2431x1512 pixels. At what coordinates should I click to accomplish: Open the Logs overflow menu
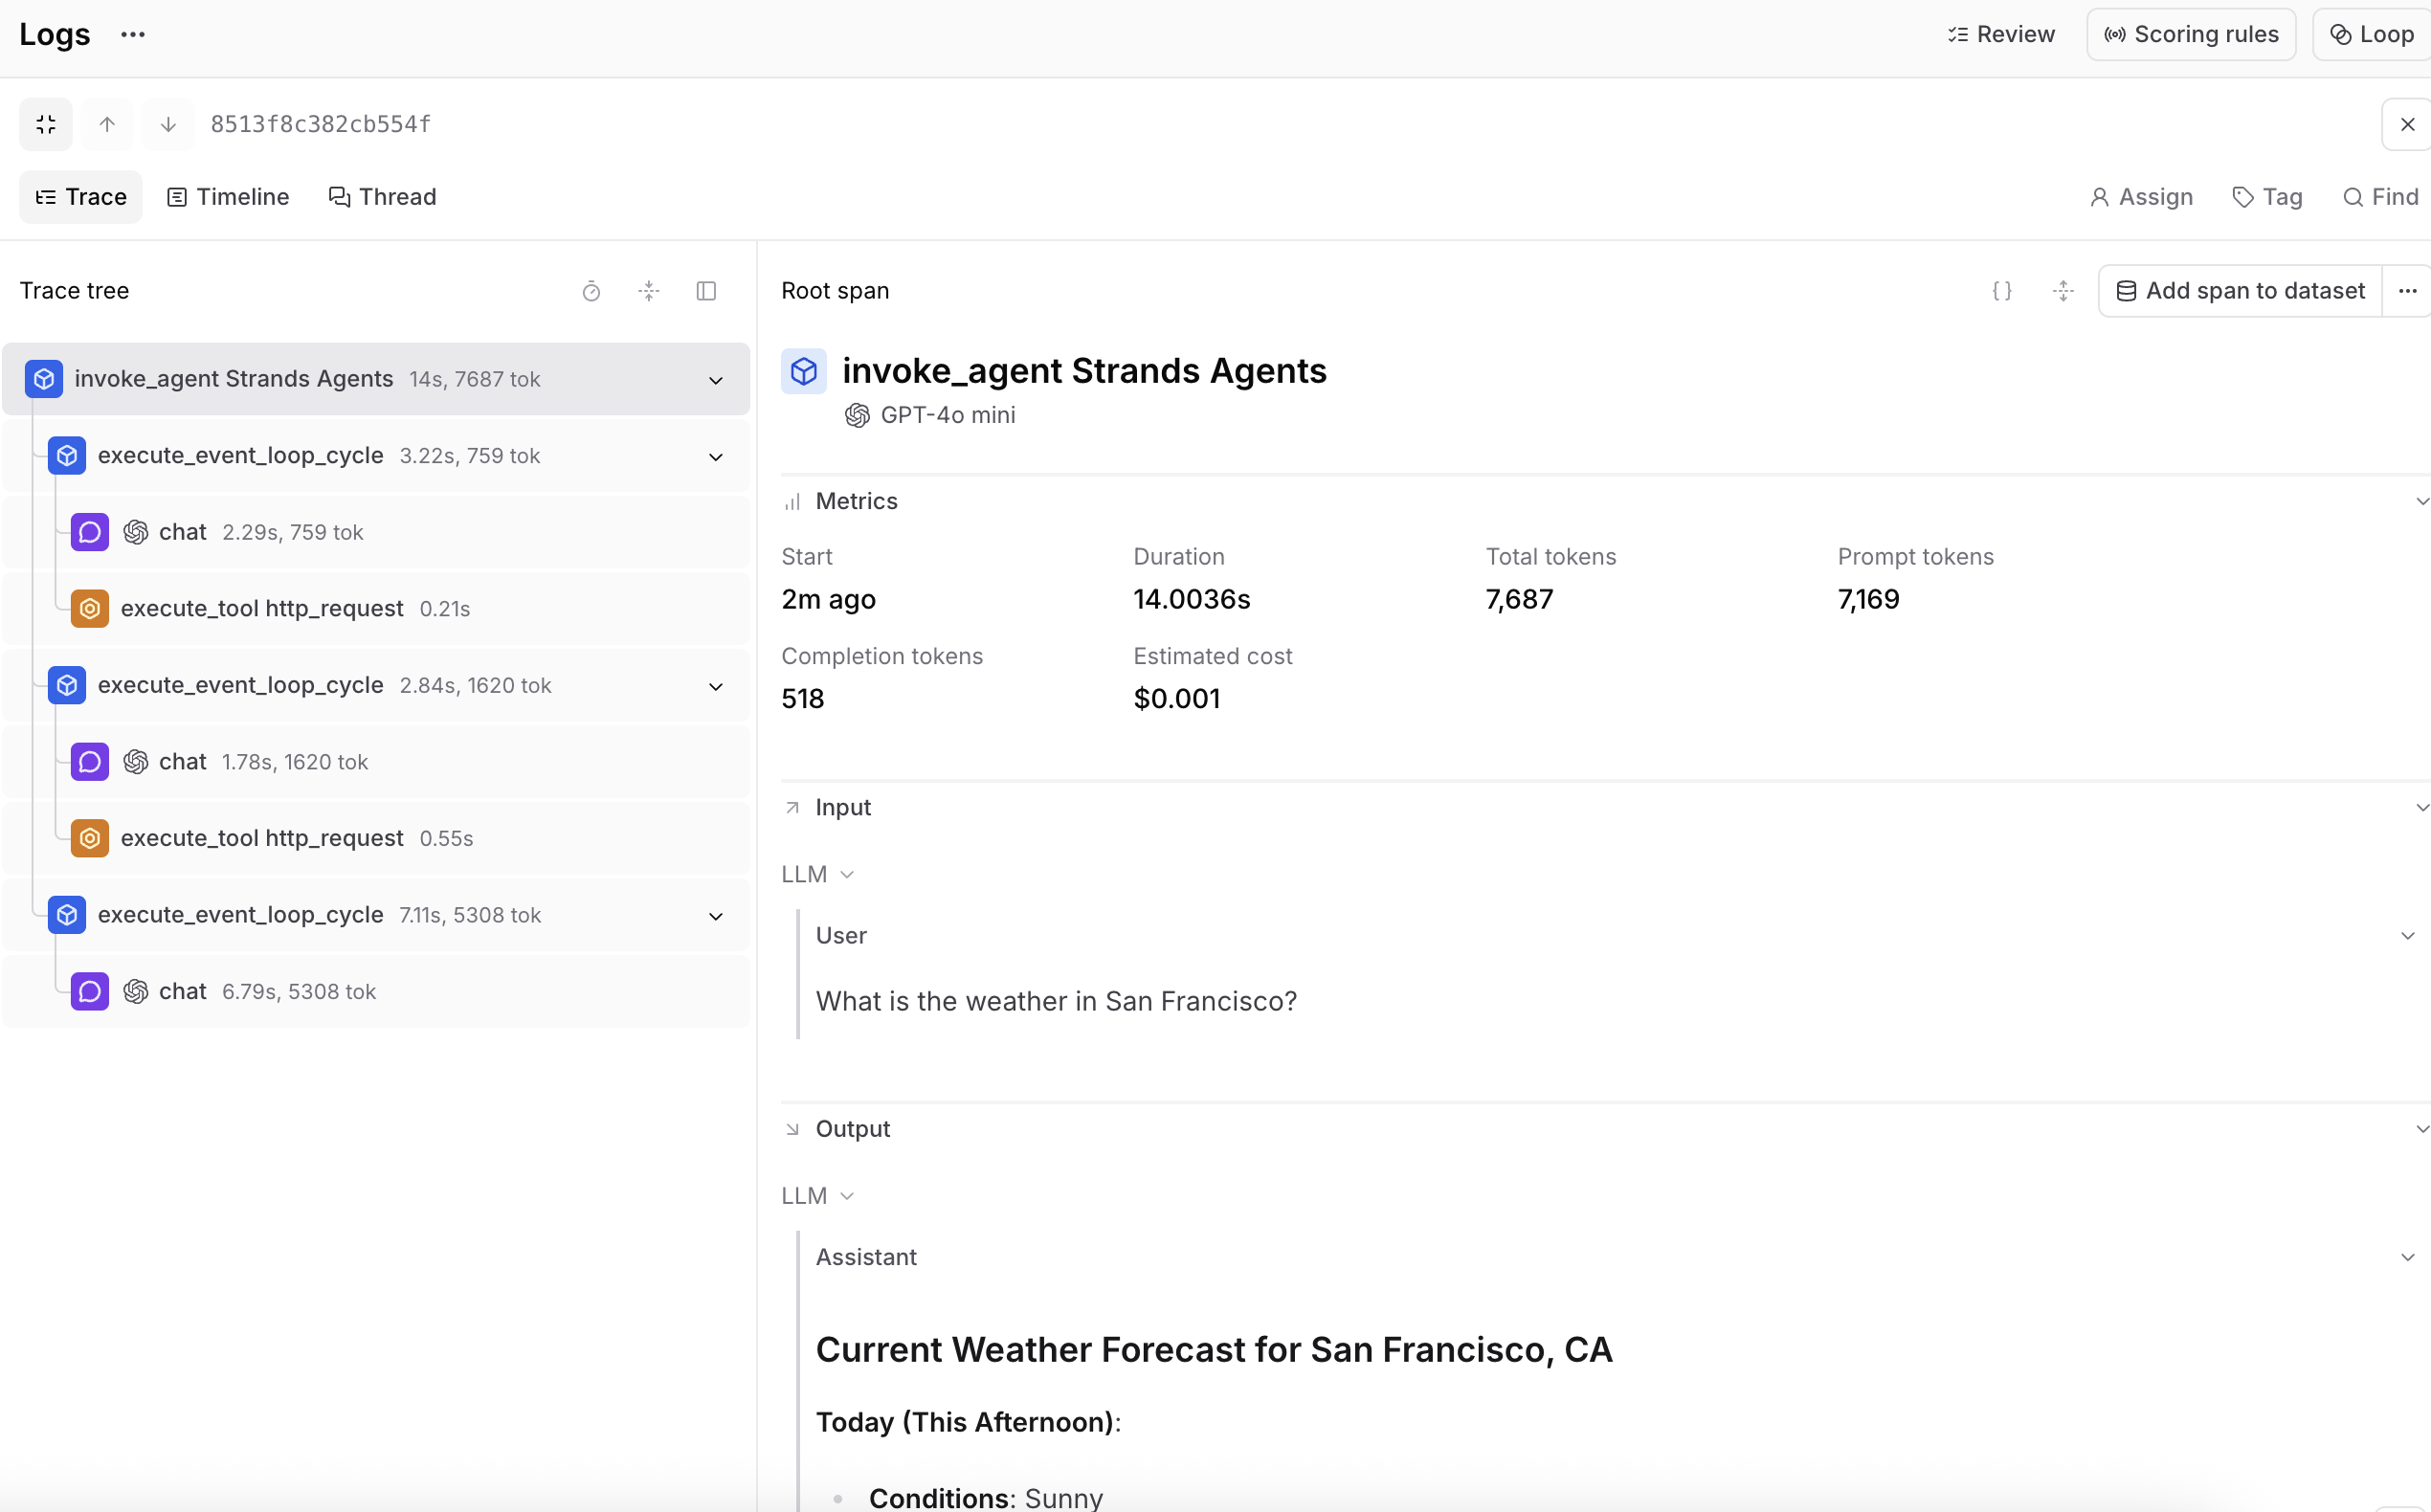[x=132, y=33]
